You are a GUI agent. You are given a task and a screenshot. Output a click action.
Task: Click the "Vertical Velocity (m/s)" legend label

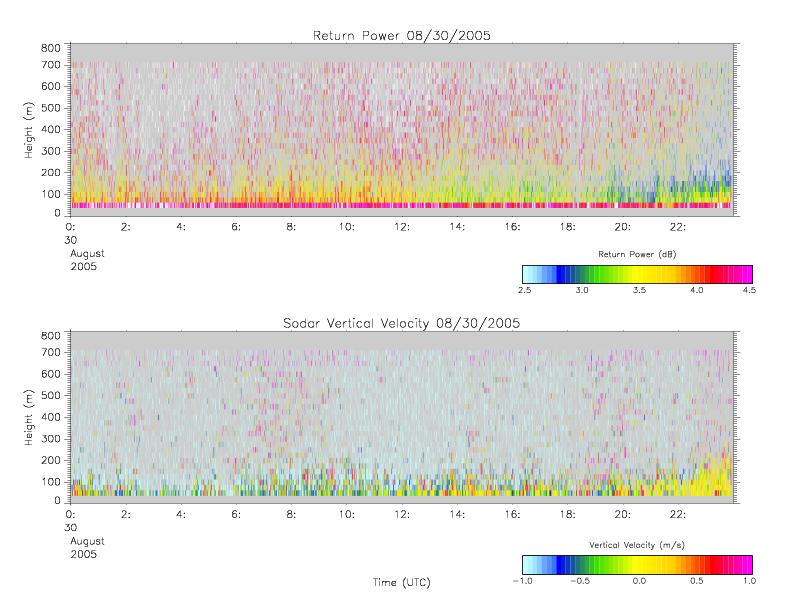point(637,545)
